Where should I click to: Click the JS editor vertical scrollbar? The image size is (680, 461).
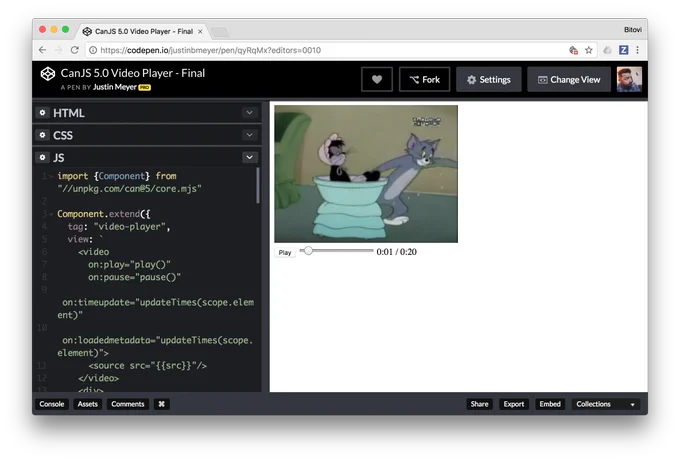click(x=258, y=186)
